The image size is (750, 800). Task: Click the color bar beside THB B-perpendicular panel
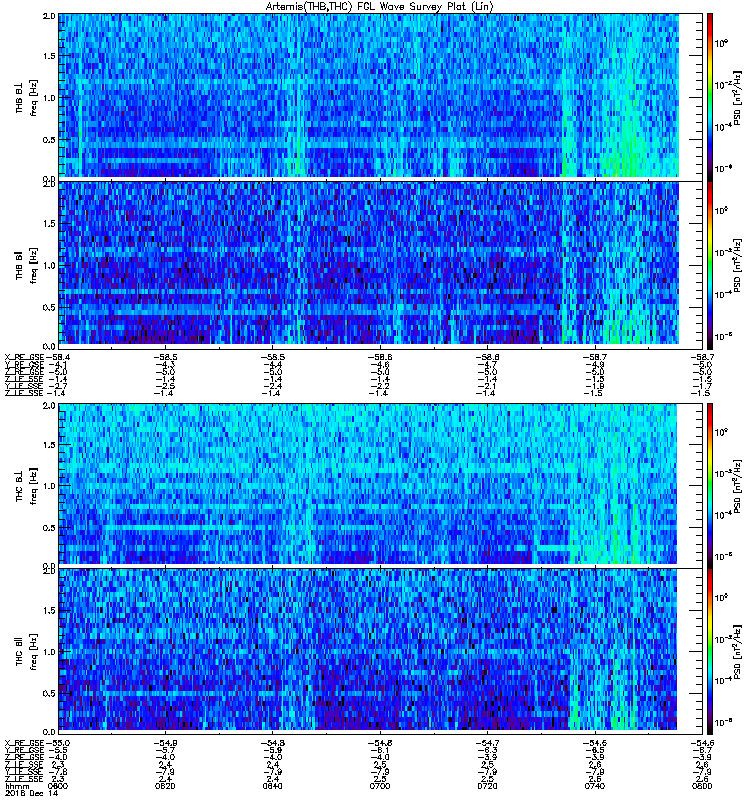[x=710, y=96]
